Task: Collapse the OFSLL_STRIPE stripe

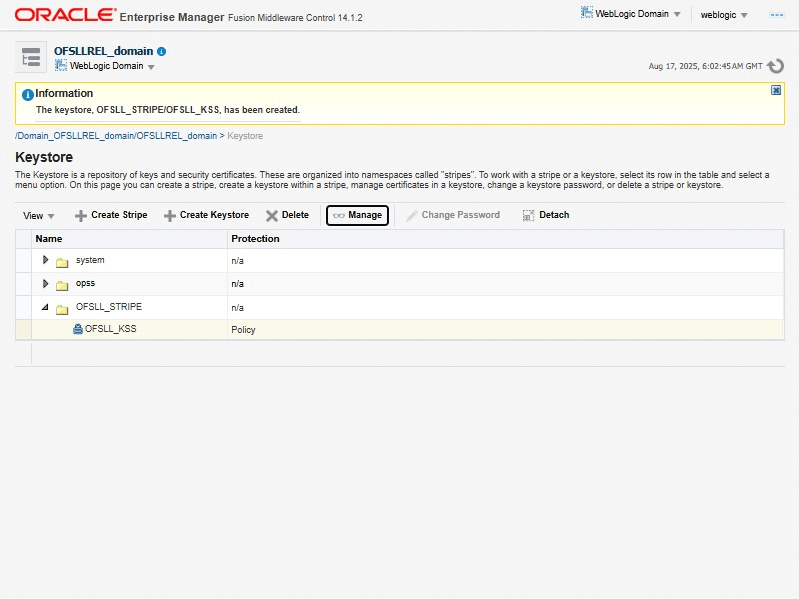Action: tap(45, 307)
